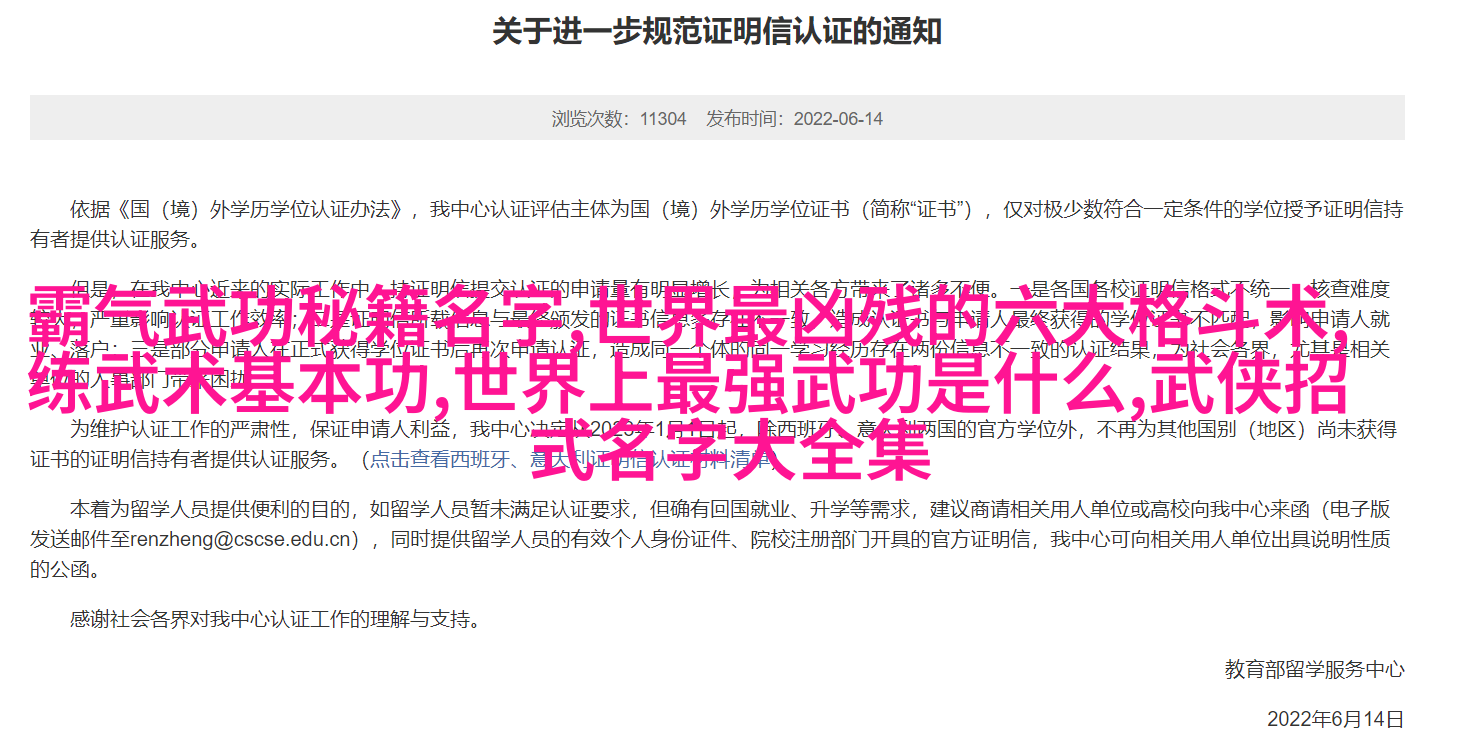Click the line 感谢社会各界对我中心认证工作的理解与支持
This screenshot has width=1459, height=750.
click(275, 619)
